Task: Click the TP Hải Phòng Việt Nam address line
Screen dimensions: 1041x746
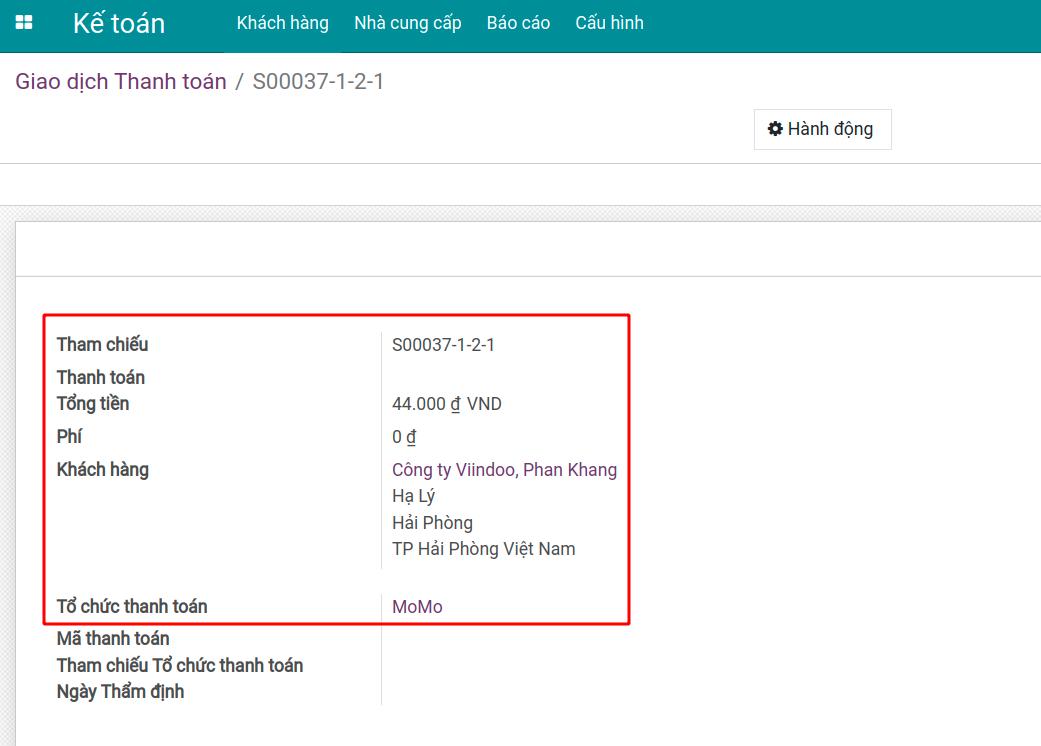Action: [x=483, y=549]
